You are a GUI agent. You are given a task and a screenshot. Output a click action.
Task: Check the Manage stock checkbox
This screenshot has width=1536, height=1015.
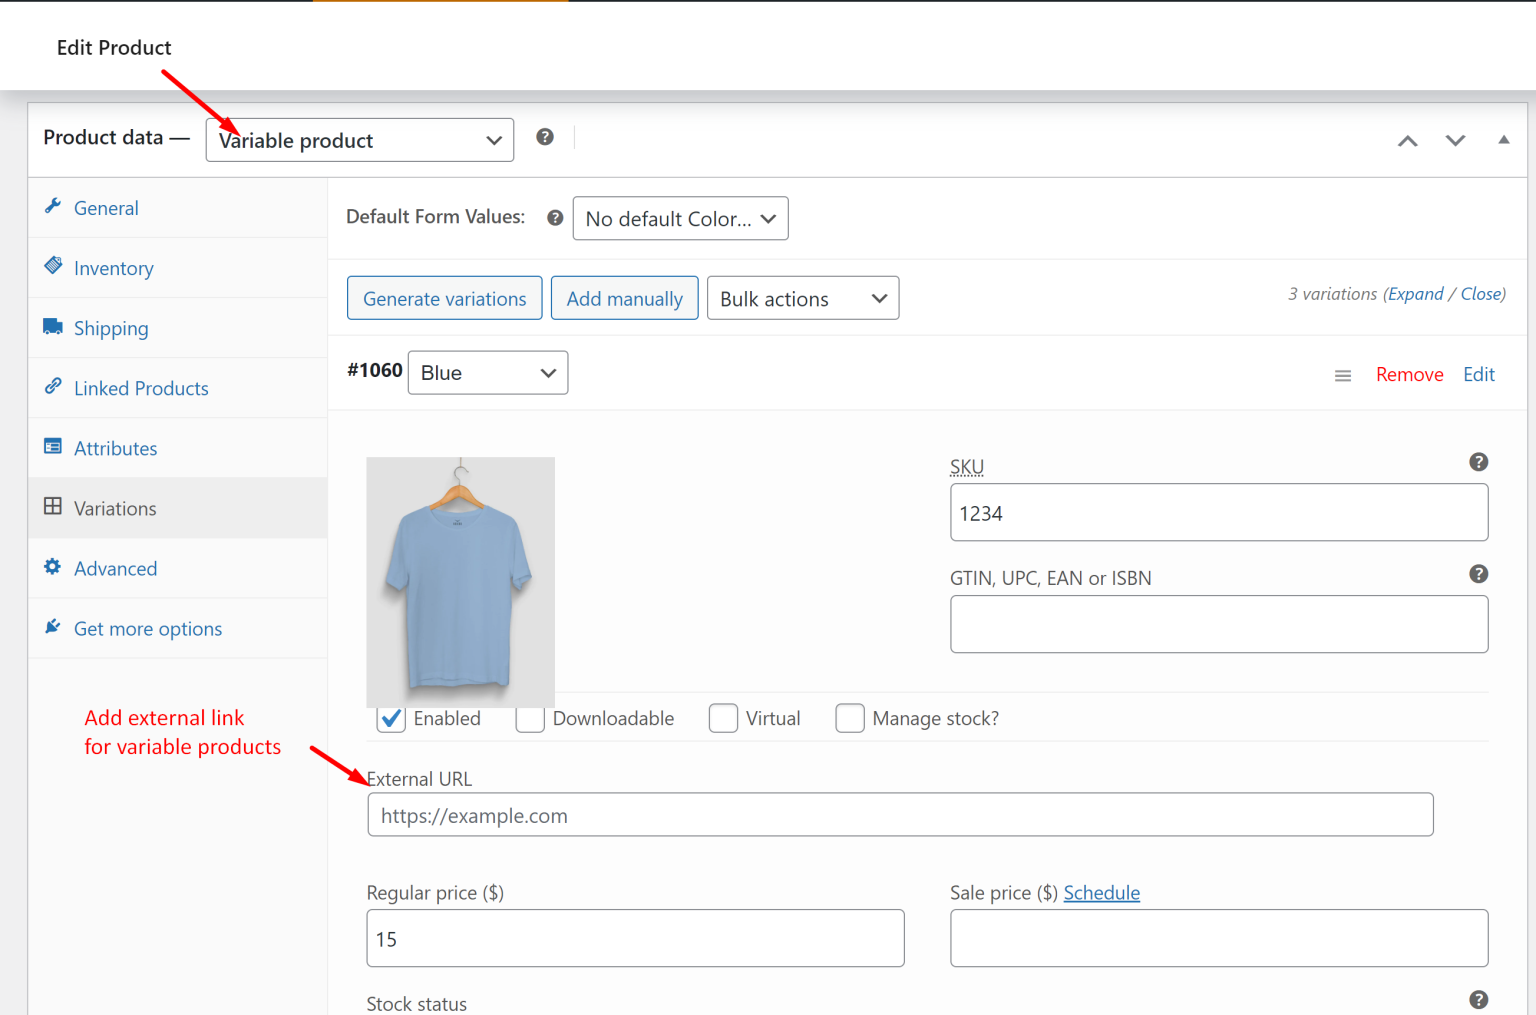pyautogui.click(x=850, y=718)
